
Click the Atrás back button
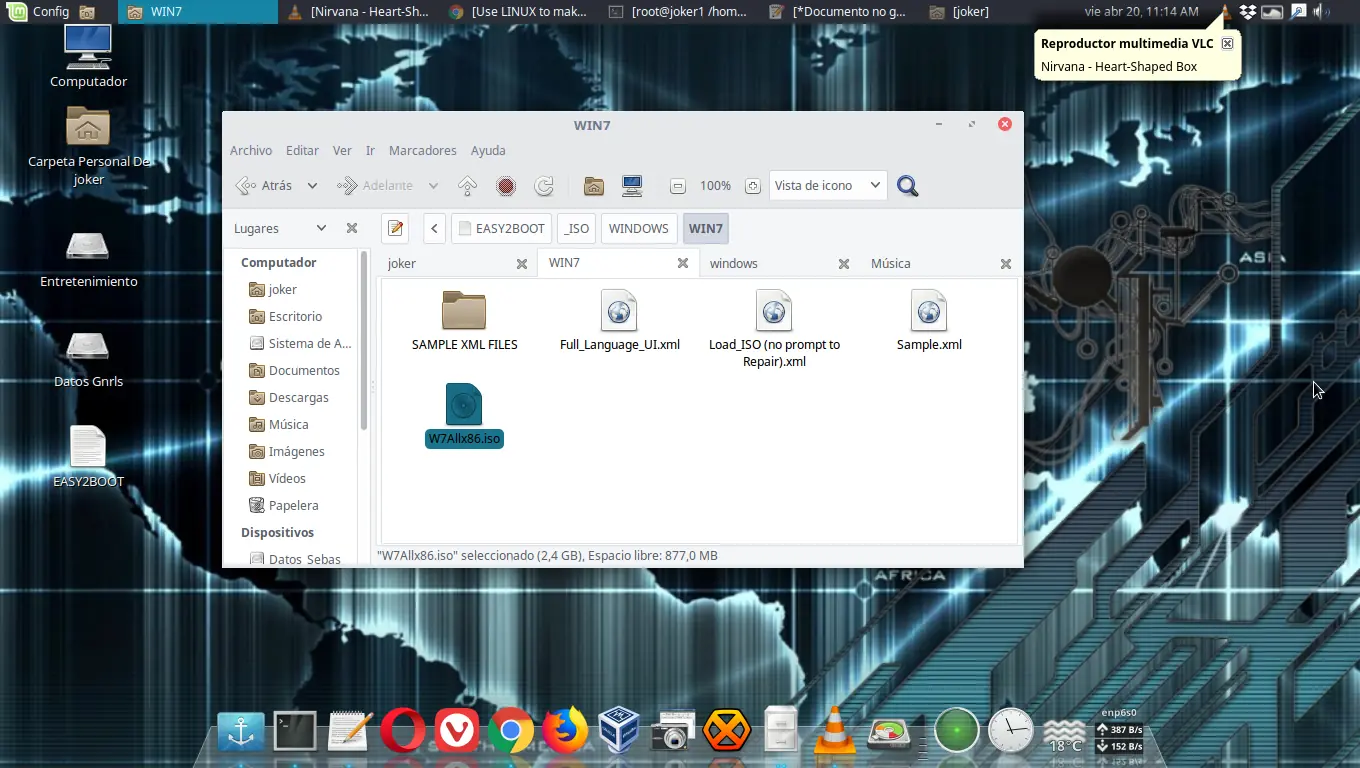click(264, 186)
